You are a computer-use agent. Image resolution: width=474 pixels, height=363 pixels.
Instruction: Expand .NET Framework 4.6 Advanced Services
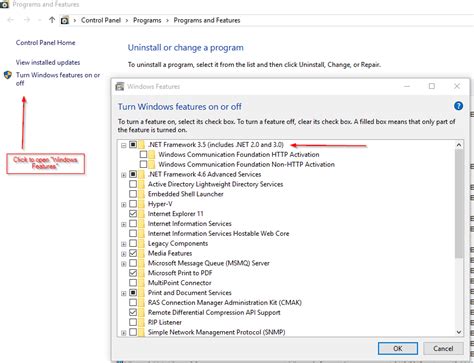click(x=124, y=175)
